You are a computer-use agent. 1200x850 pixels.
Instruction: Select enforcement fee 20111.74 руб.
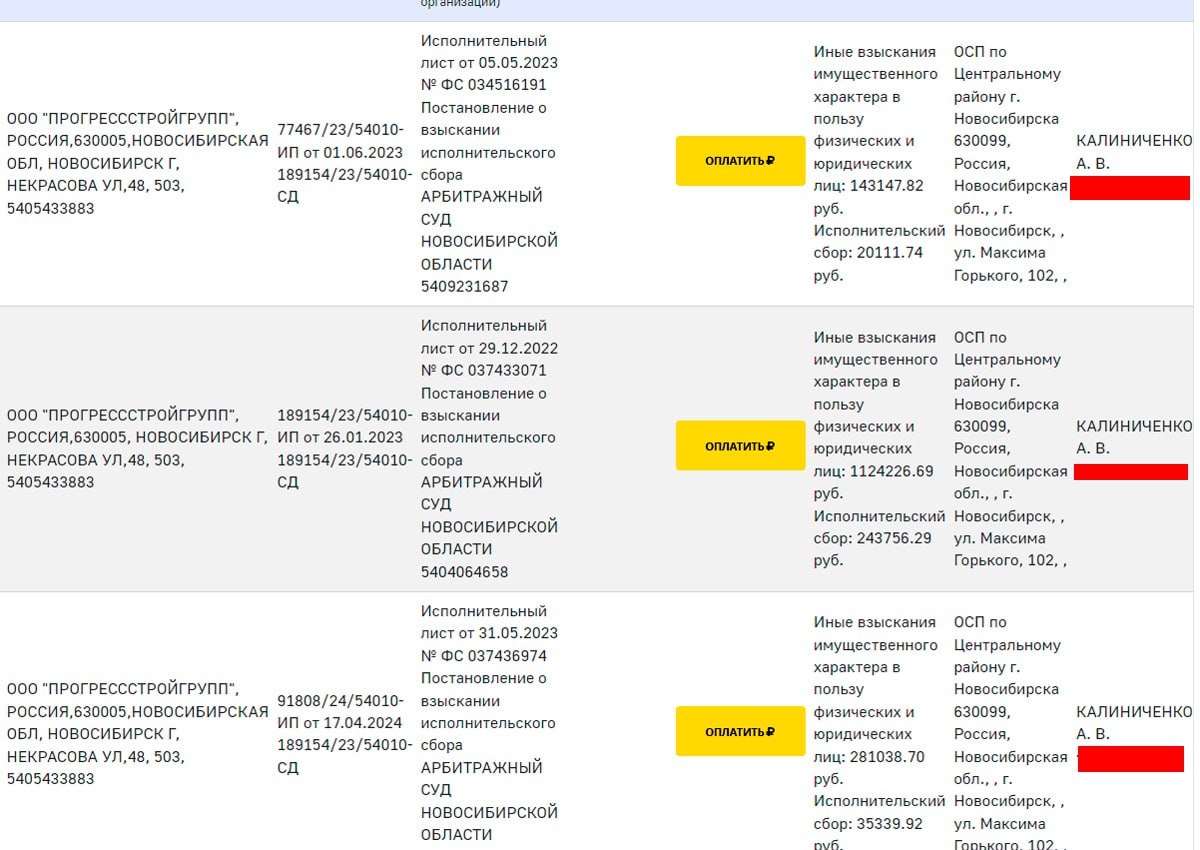[879, 252]
